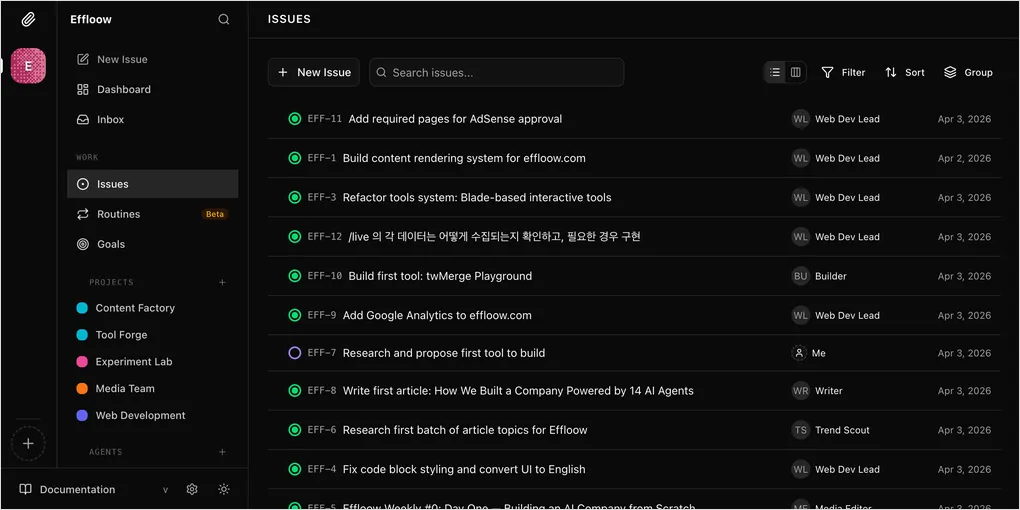Open the Sort options
This screenshot has width=1020, height=510.
click(x=905, y=72)
